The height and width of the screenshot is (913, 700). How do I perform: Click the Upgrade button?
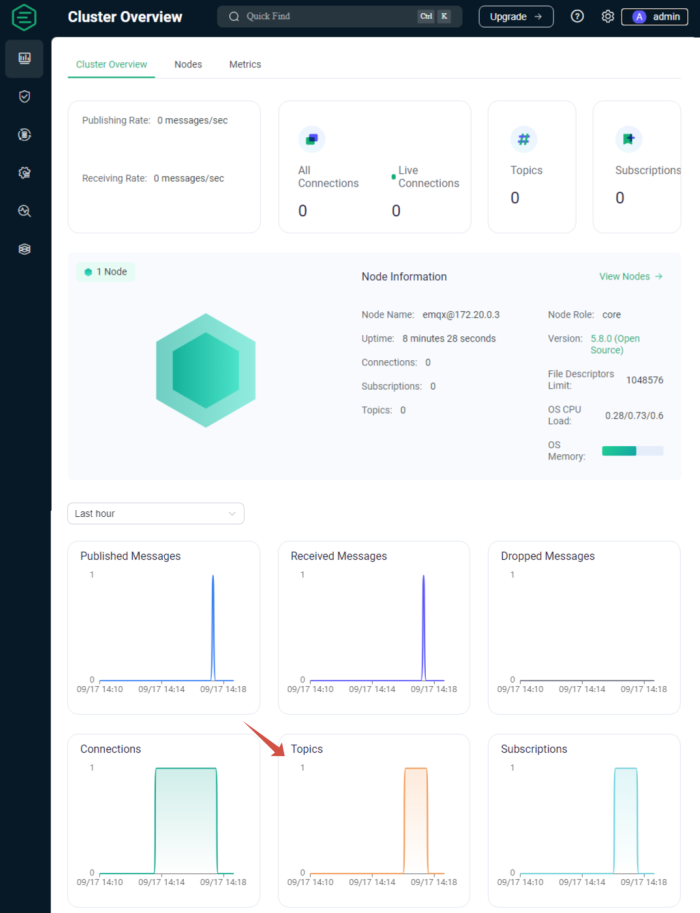(x=515, y=17)
